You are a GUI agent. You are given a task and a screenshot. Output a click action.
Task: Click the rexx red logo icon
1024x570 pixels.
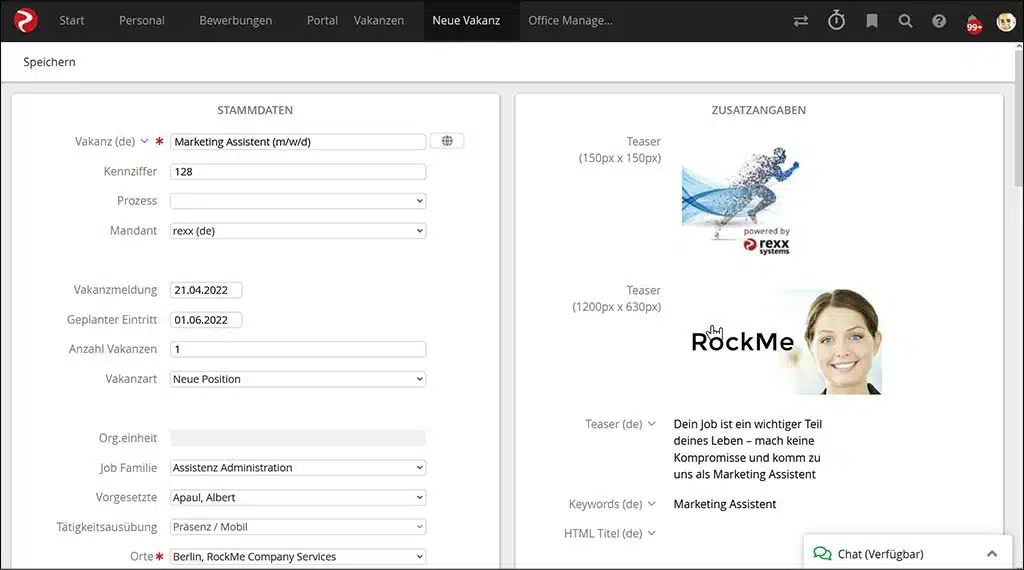tap(25, 20)
